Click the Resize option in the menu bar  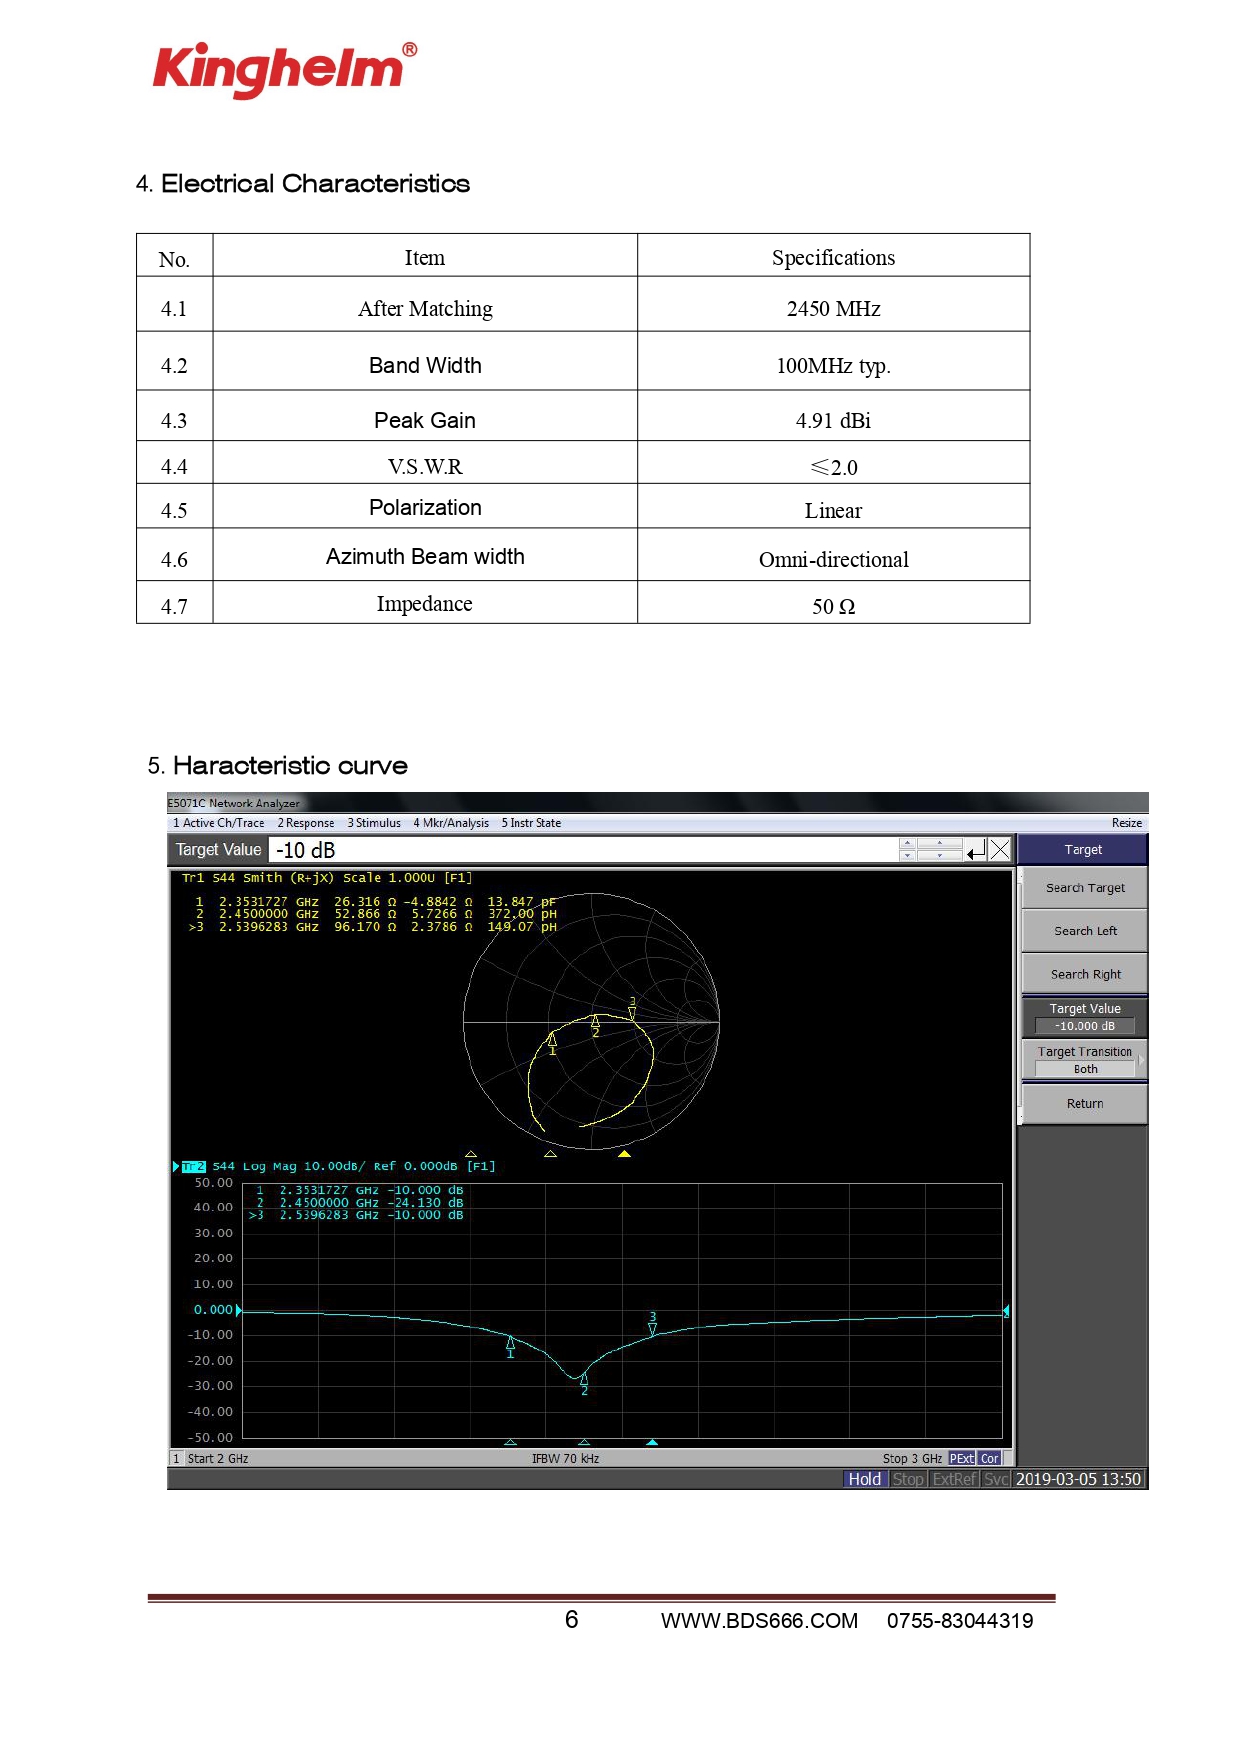coord(1126,823)
